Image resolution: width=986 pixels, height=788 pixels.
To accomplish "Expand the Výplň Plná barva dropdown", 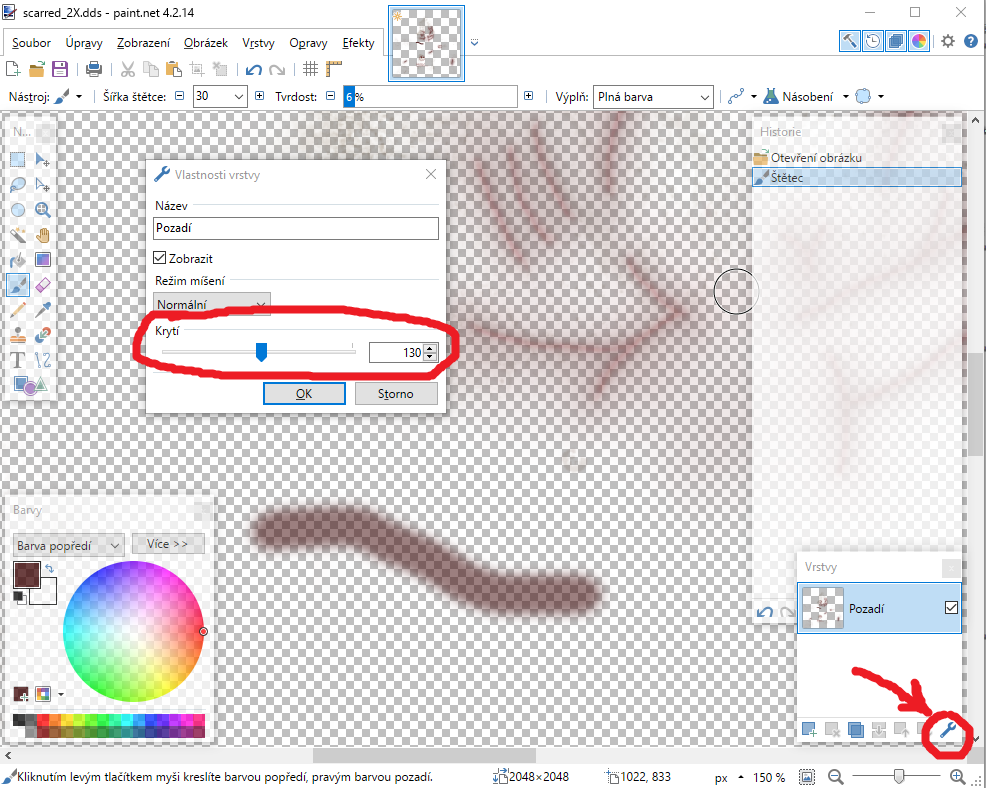I will 653,97.
